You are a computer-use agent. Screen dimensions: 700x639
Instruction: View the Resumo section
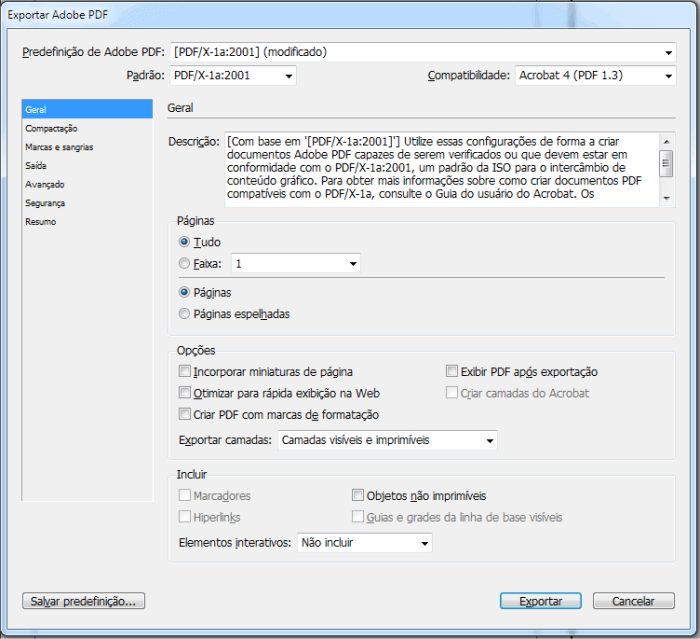[87, 222]
